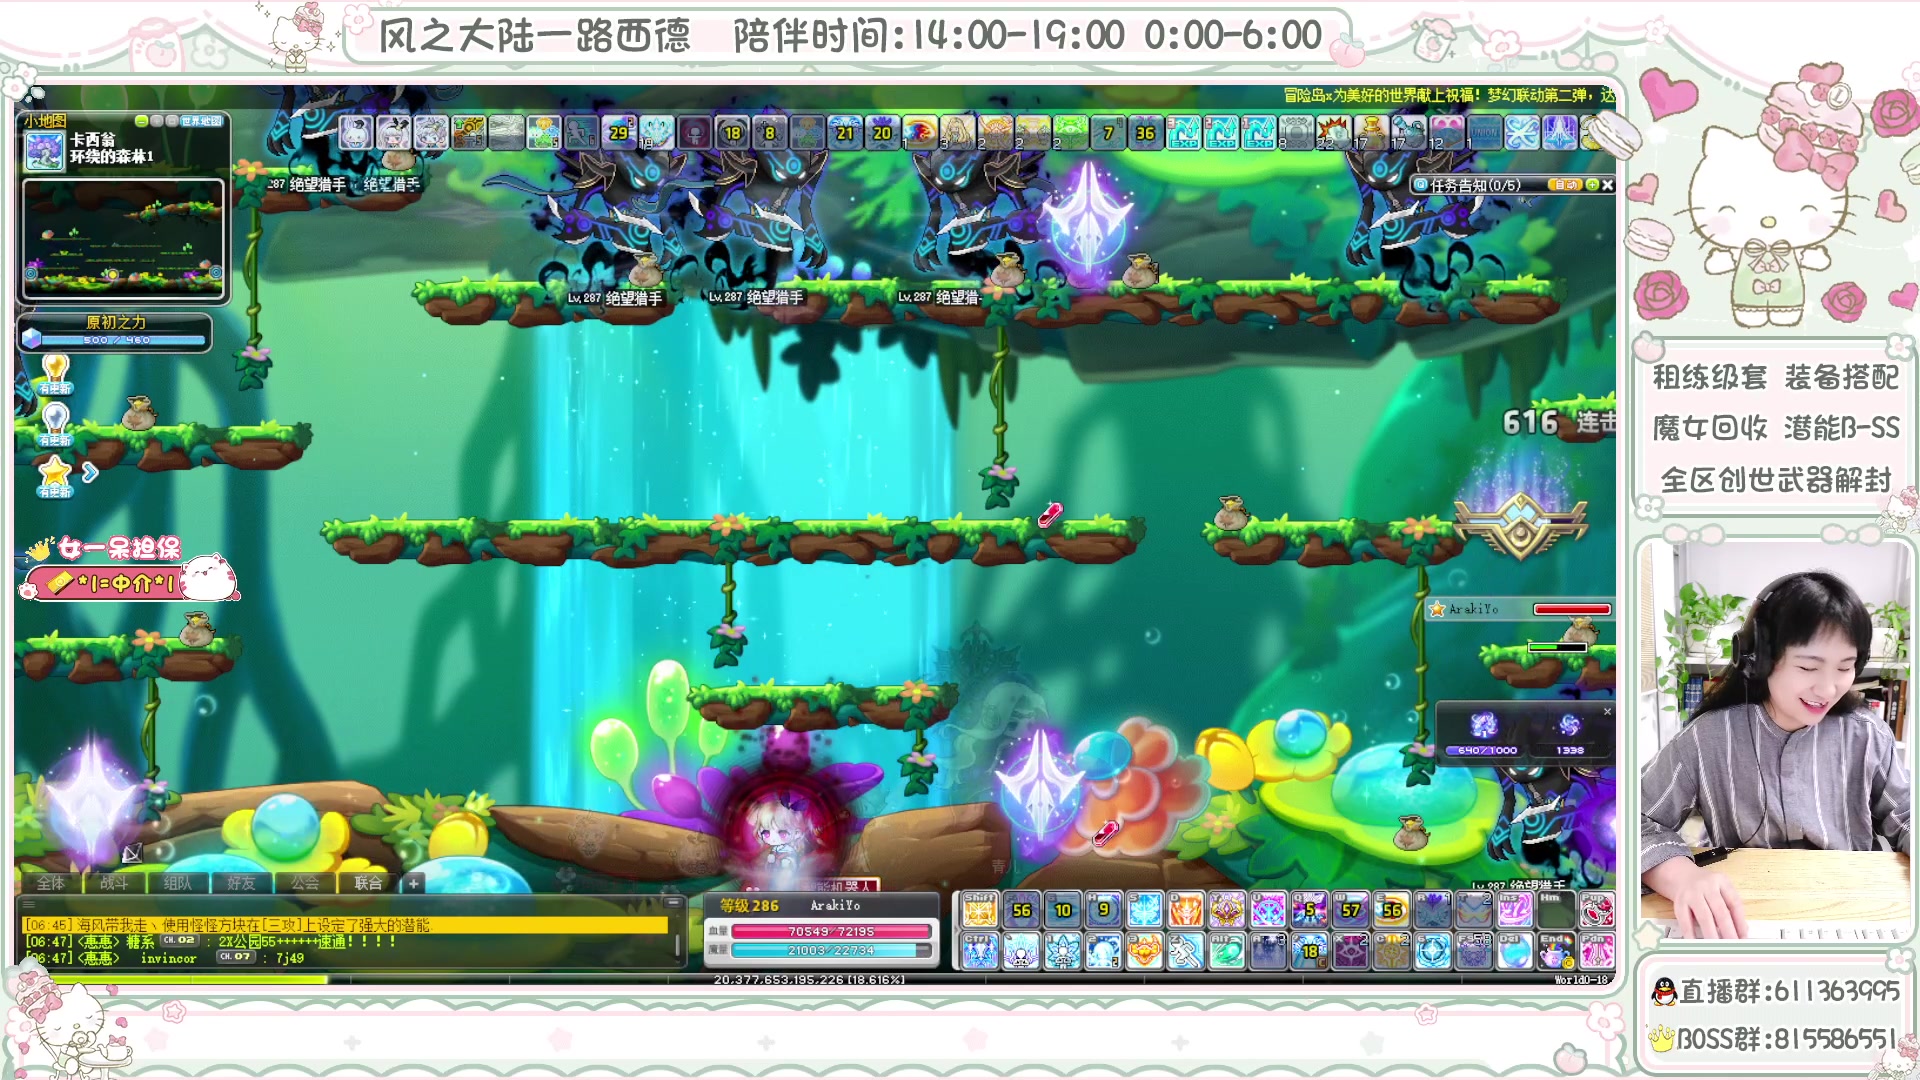The width and height of the screenshot is (1920, 1080).
Task: Click the map thumbnail icon beside 卡西翁
Action: pos(44,150)
